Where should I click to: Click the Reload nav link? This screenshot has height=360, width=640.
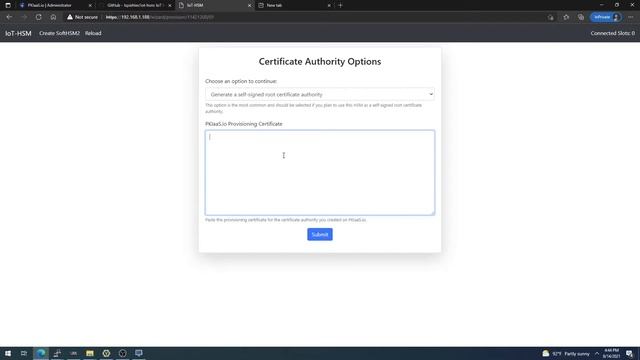coord(93,33)
